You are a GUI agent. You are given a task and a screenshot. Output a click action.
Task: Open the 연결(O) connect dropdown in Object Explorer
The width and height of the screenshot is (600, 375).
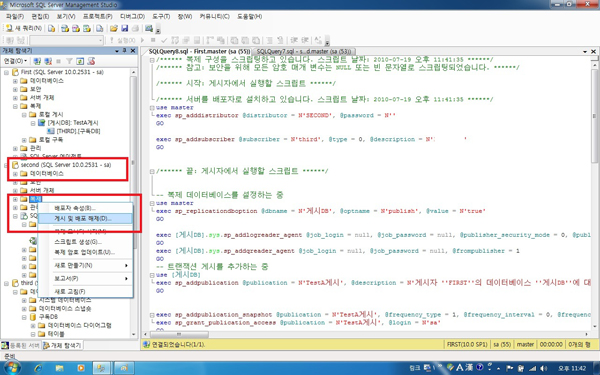coord(15,61)
